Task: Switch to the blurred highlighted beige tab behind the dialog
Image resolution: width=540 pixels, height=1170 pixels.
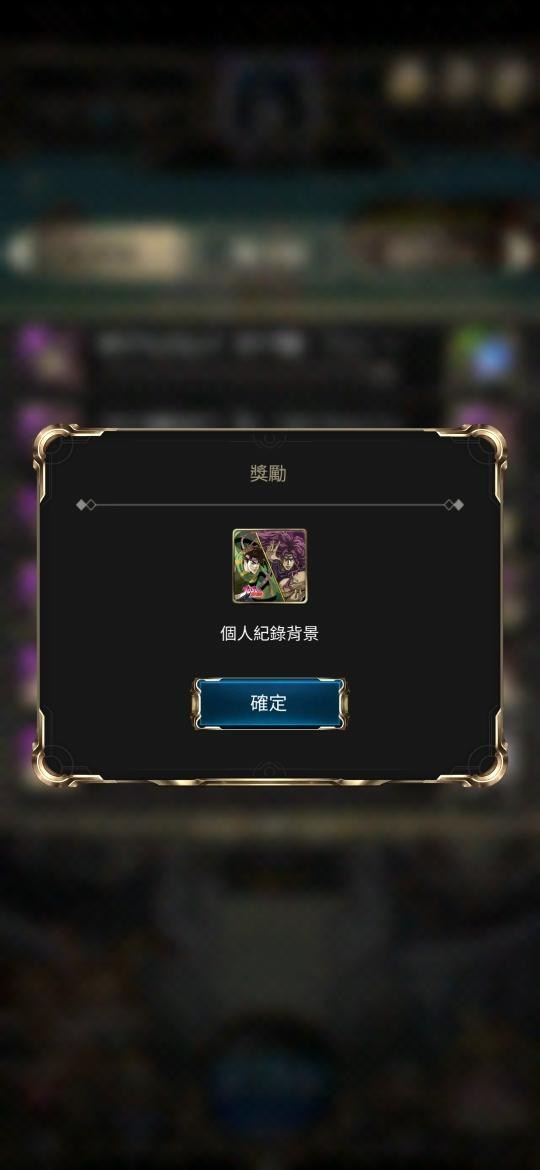Action: (x=112, y=251)
